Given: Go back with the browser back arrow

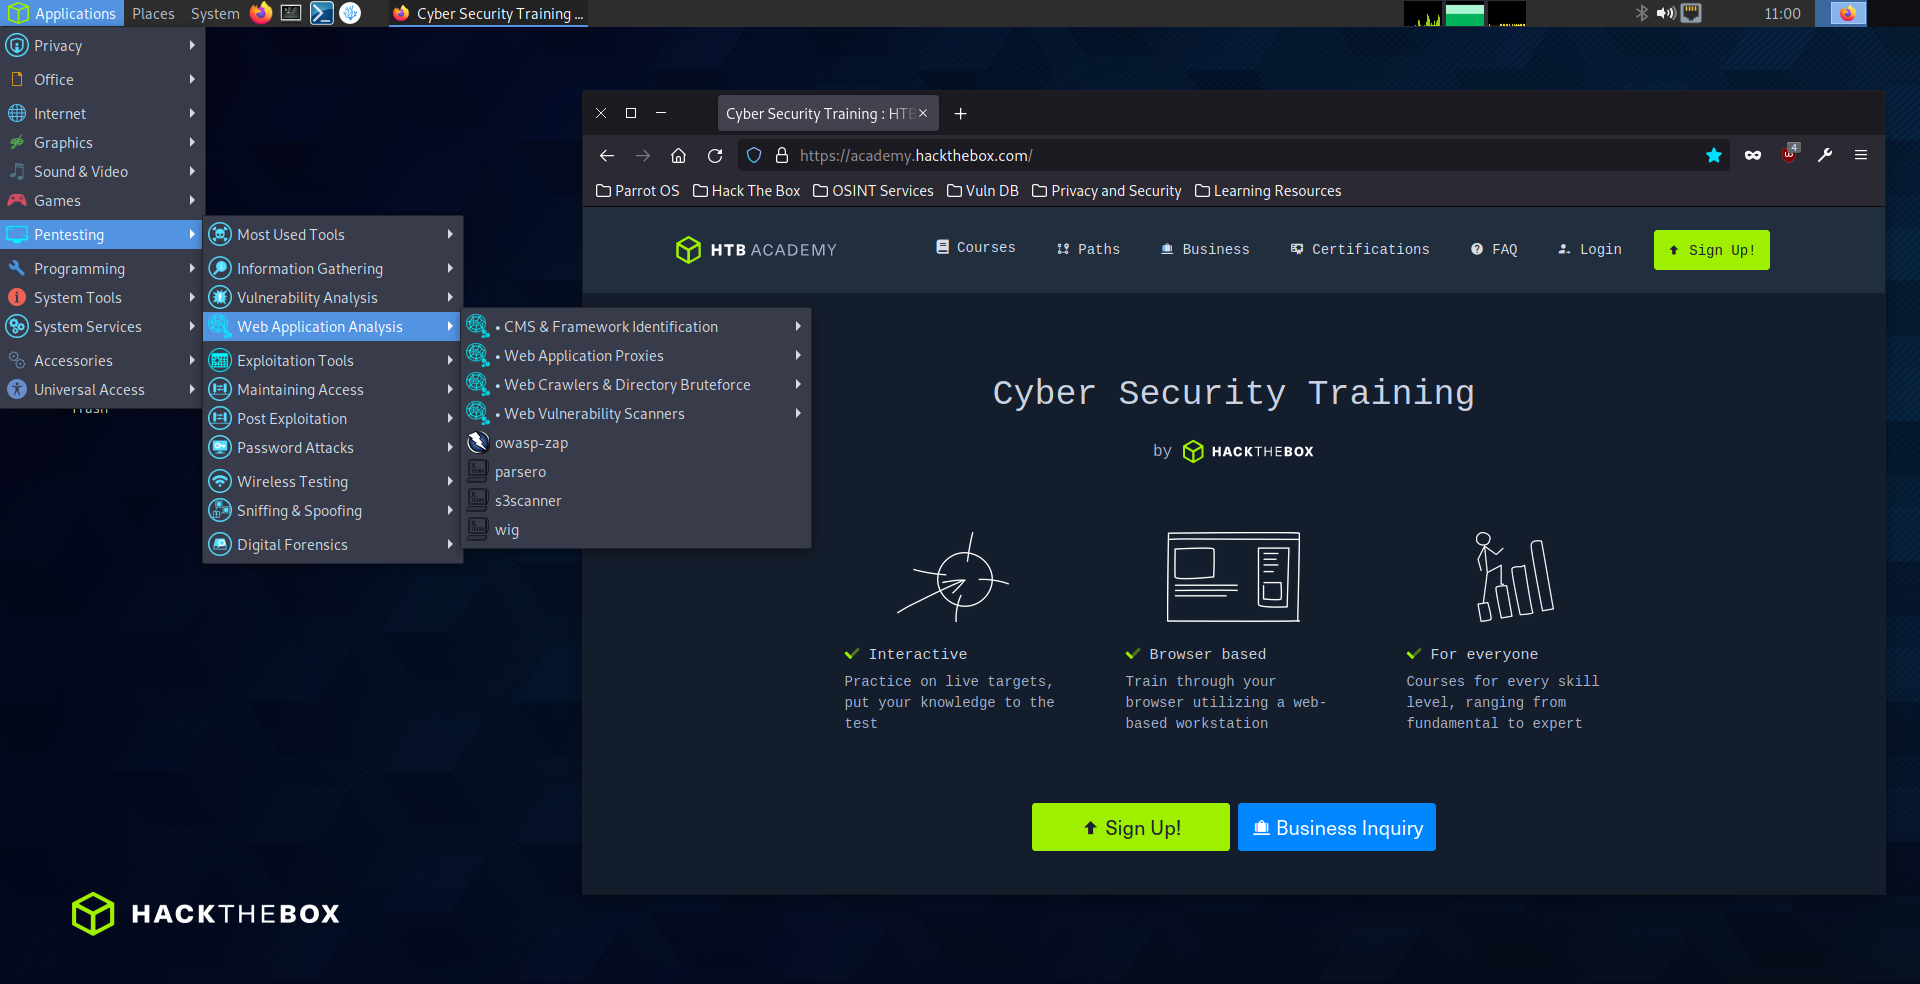Looking at the screenshot, I should pos(607,155).
